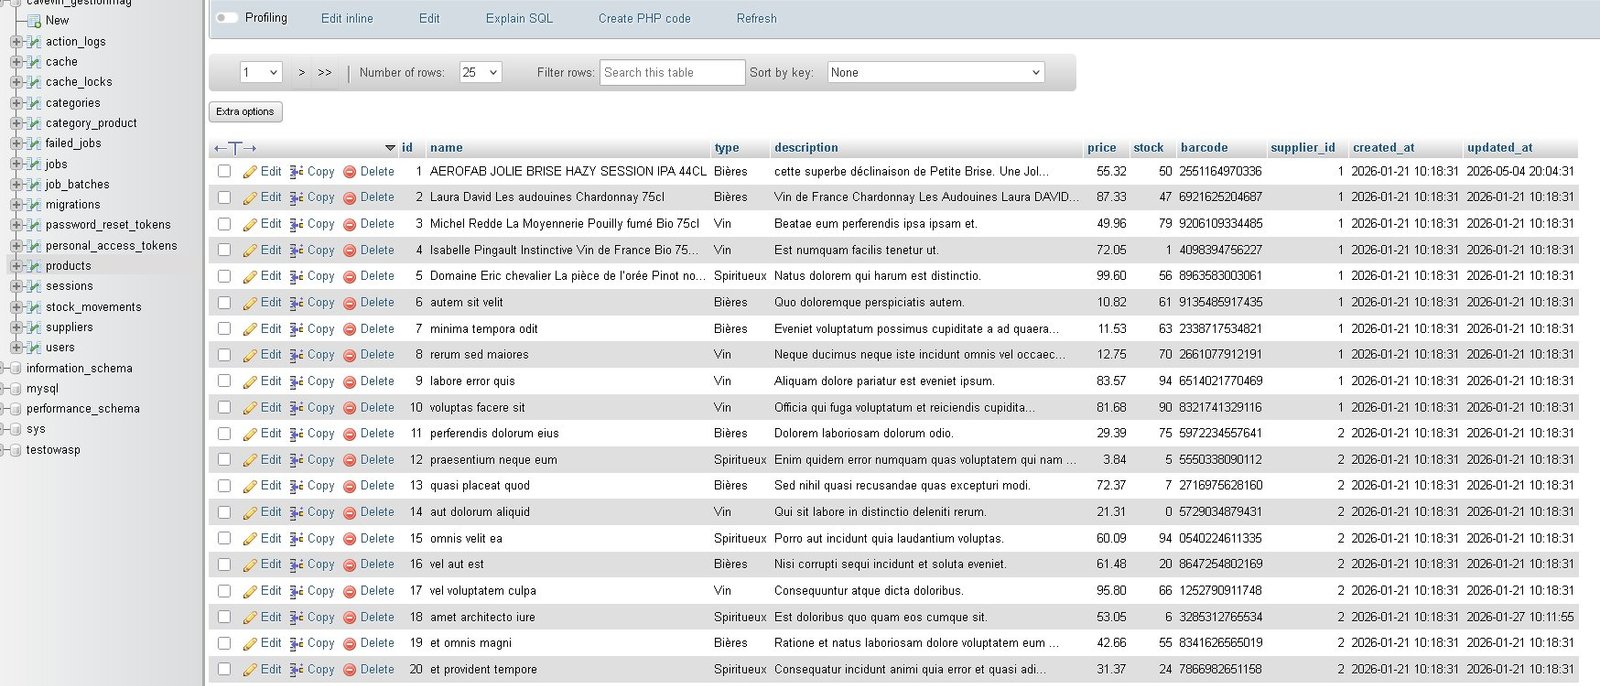
Task: Click red Delete icon for labore error quis
Action: coord(349,382)
